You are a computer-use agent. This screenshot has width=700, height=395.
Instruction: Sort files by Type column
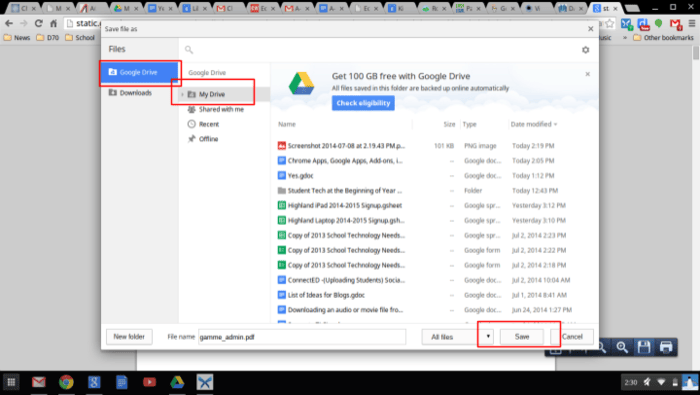(469, 124)
